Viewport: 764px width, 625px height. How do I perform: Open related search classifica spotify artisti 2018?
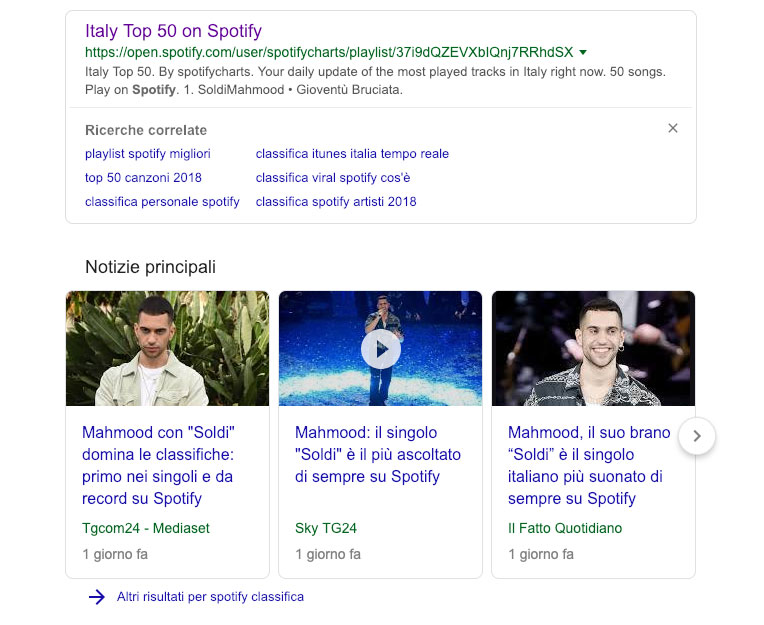[x=336, y=202]
